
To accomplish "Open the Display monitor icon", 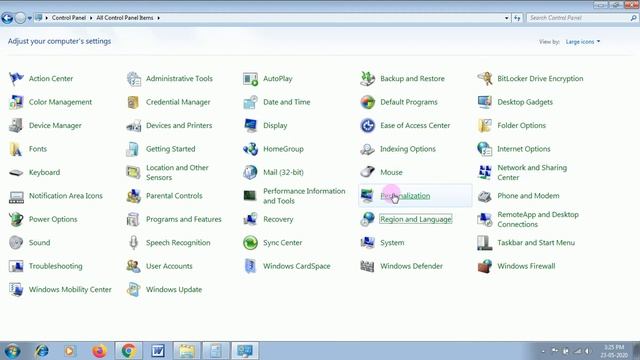I will 250,125.
